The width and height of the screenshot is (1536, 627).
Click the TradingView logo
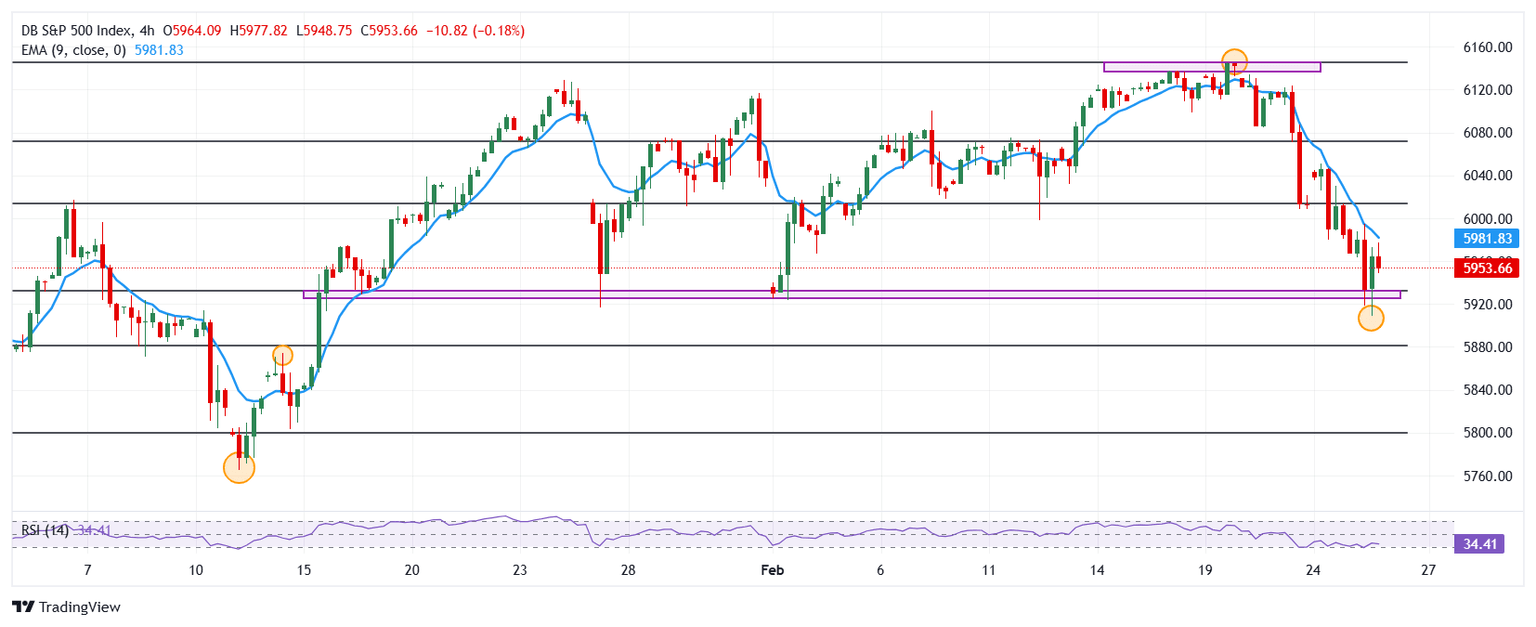[x=65, y=606]
